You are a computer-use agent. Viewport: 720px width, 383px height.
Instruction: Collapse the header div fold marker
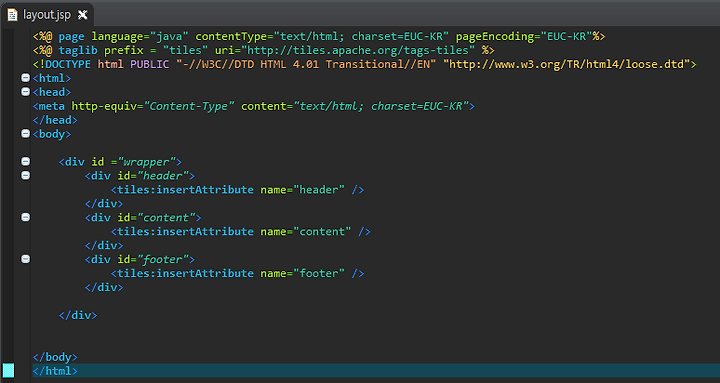click(x=26, y=175)
